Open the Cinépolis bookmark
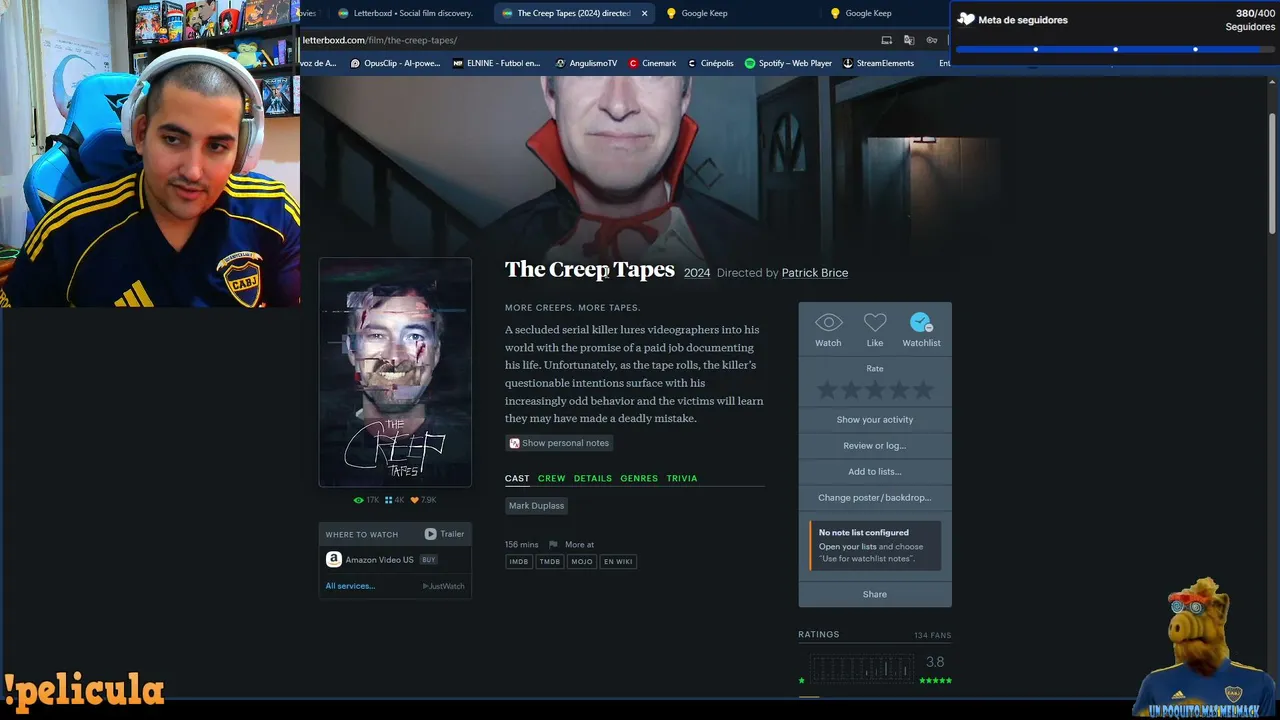 point(710,63)
